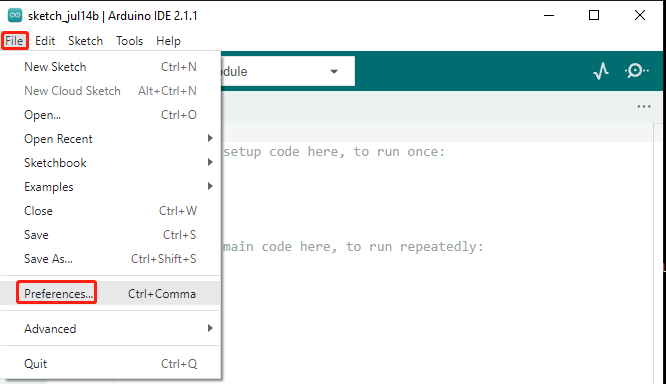Click the main code comment line
This screenshot has height=384, width=666.
353,246
